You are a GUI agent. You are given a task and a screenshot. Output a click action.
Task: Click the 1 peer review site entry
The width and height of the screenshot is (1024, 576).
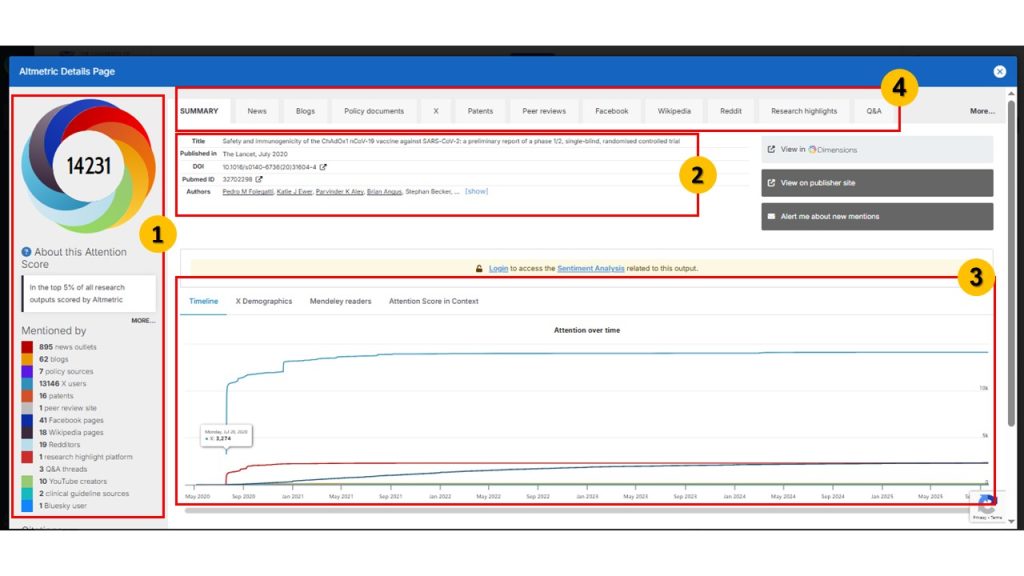coord(68,408)
